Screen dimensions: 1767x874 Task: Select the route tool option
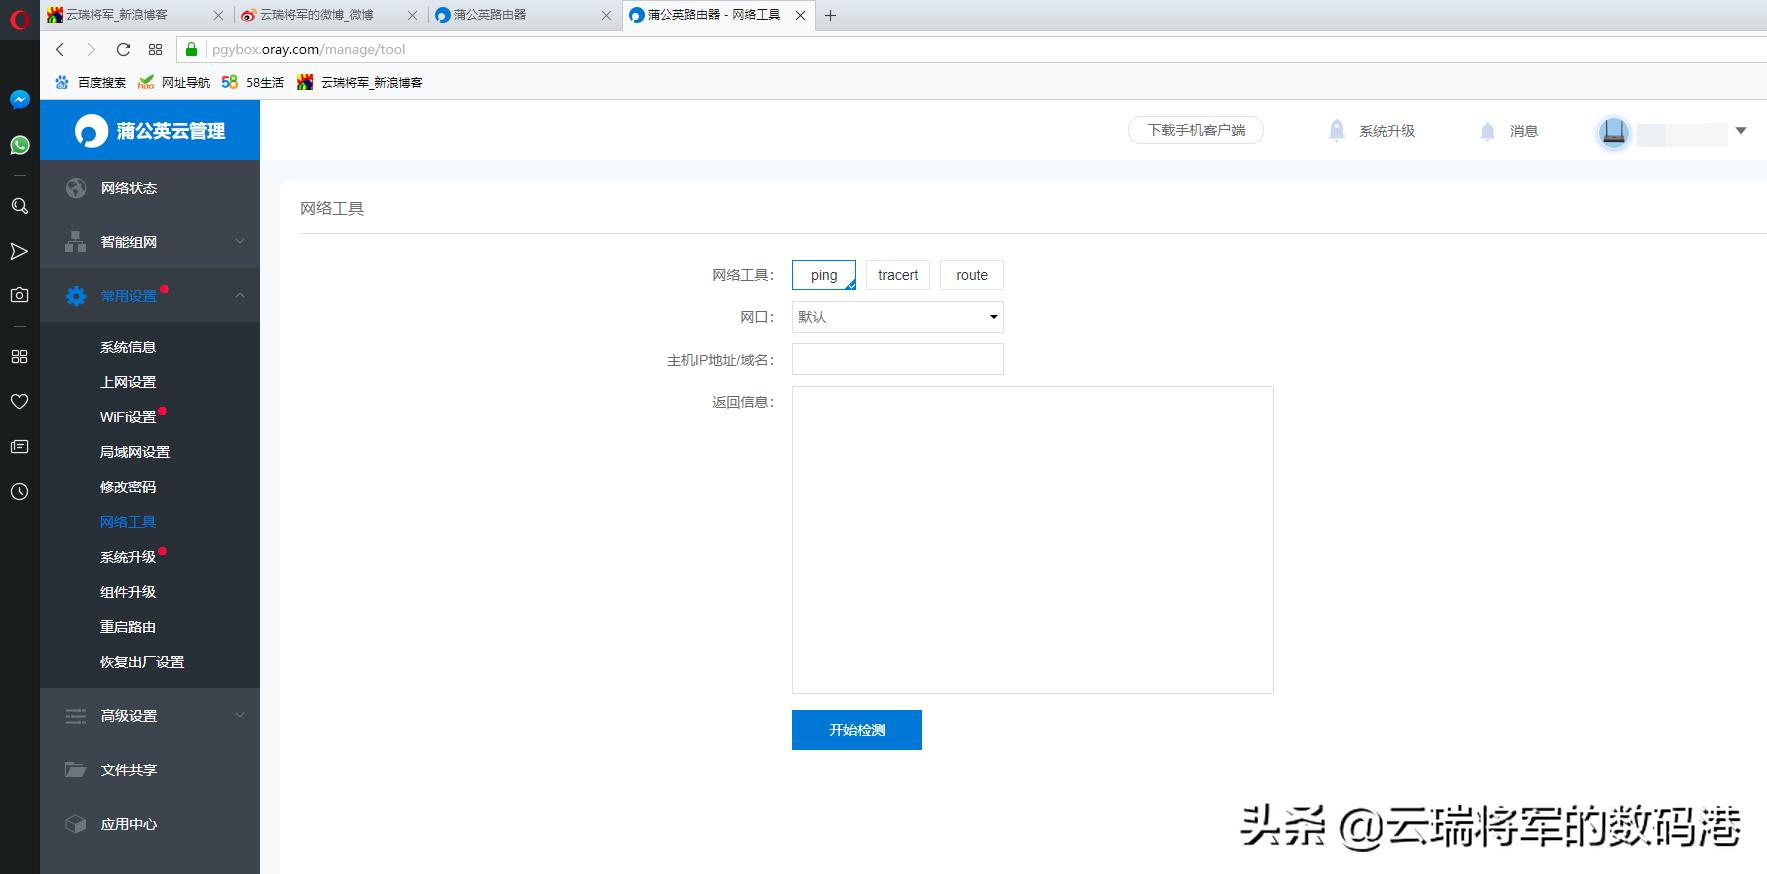click(971, 275)
